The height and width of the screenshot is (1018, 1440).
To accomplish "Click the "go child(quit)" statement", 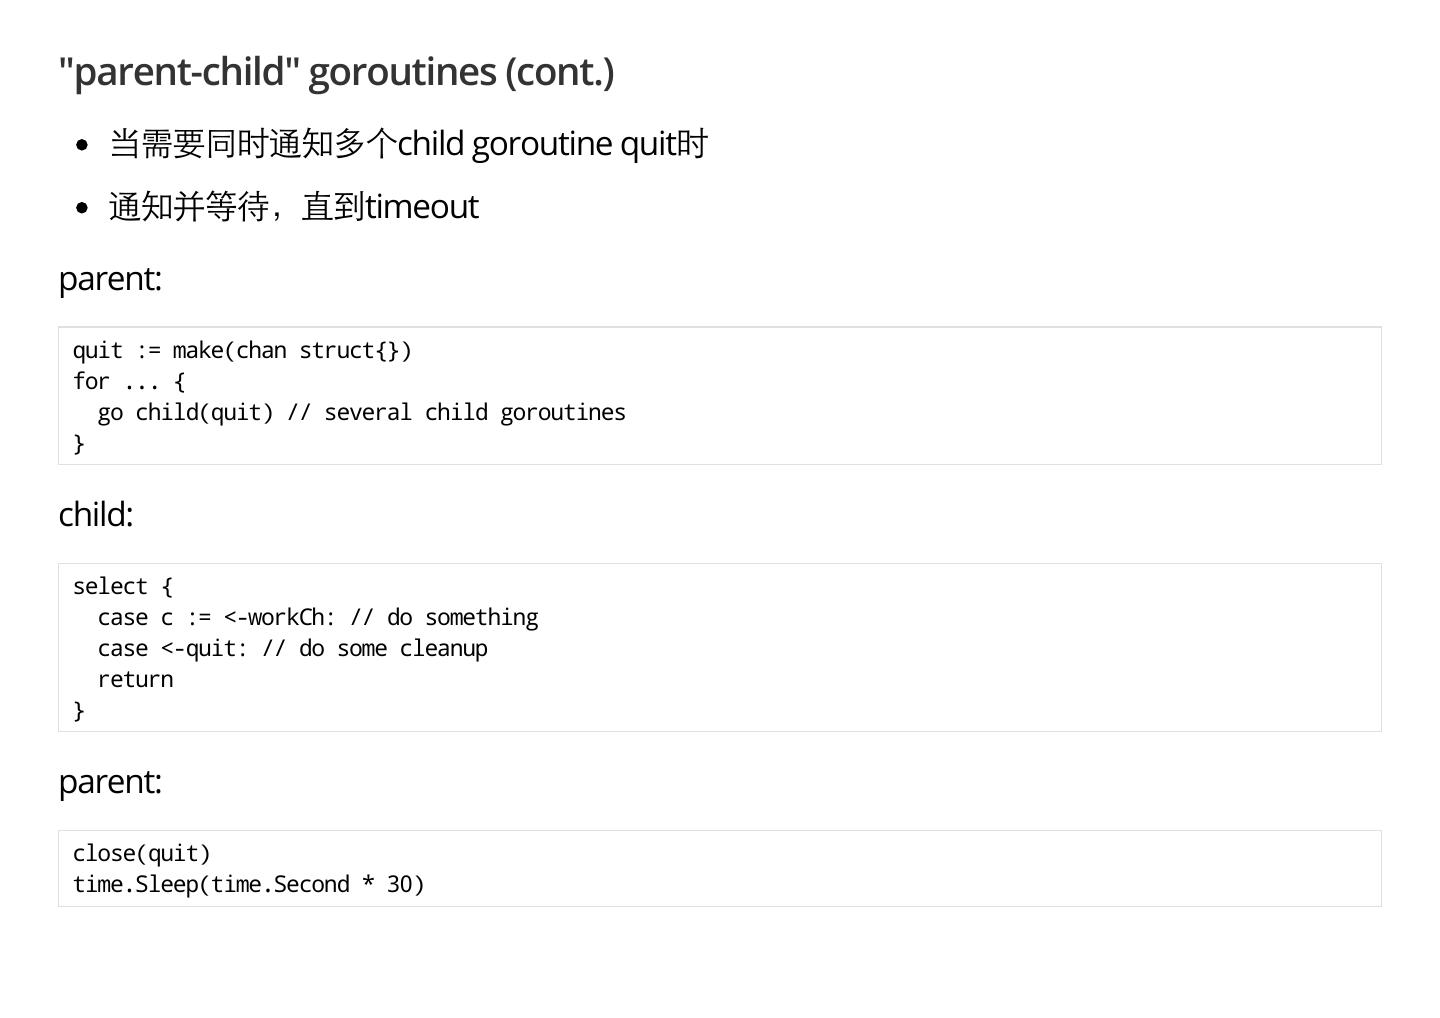I will pos(185,413).
